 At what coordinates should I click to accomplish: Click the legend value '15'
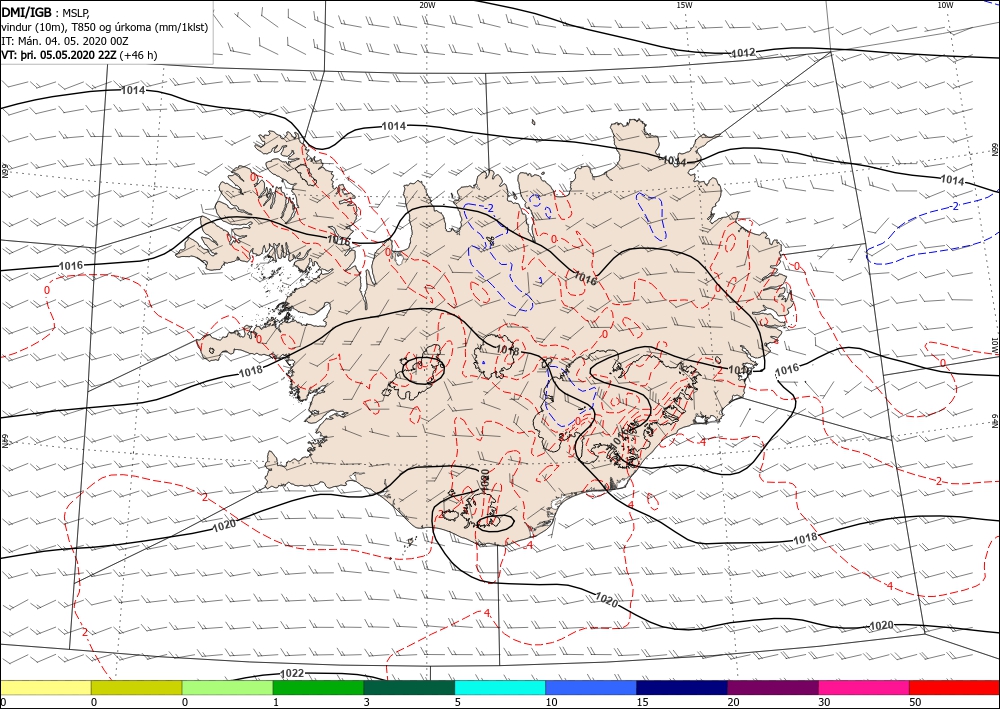point(642,703)
